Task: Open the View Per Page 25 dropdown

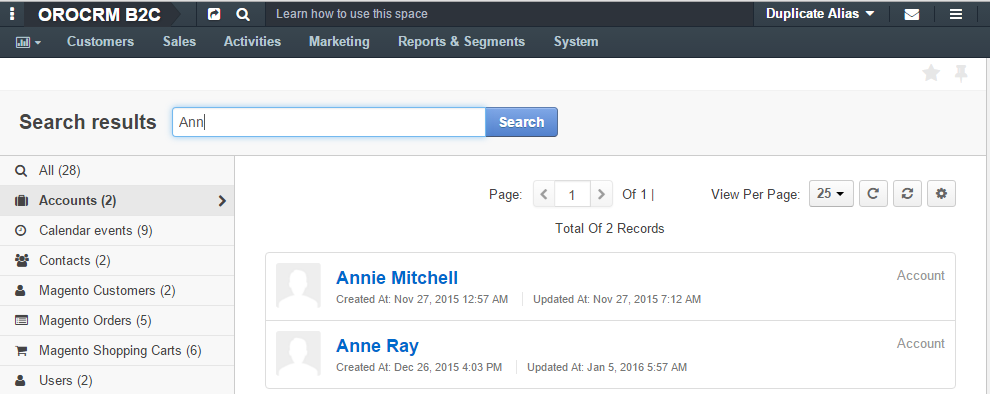Action: click(x=831, y=194)
